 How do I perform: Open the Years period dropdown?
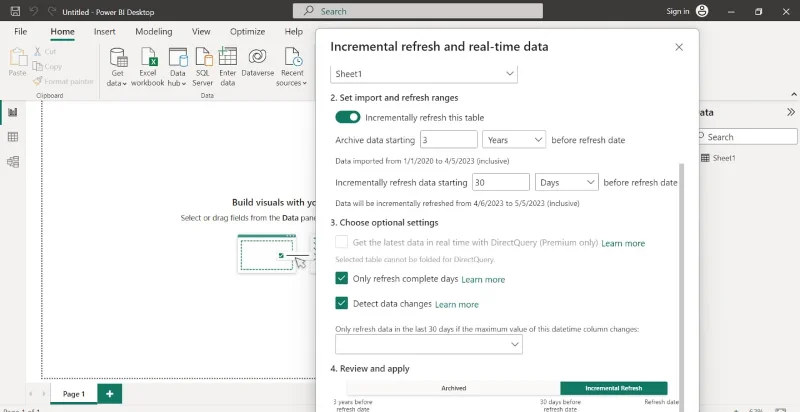tap(514, 140)
